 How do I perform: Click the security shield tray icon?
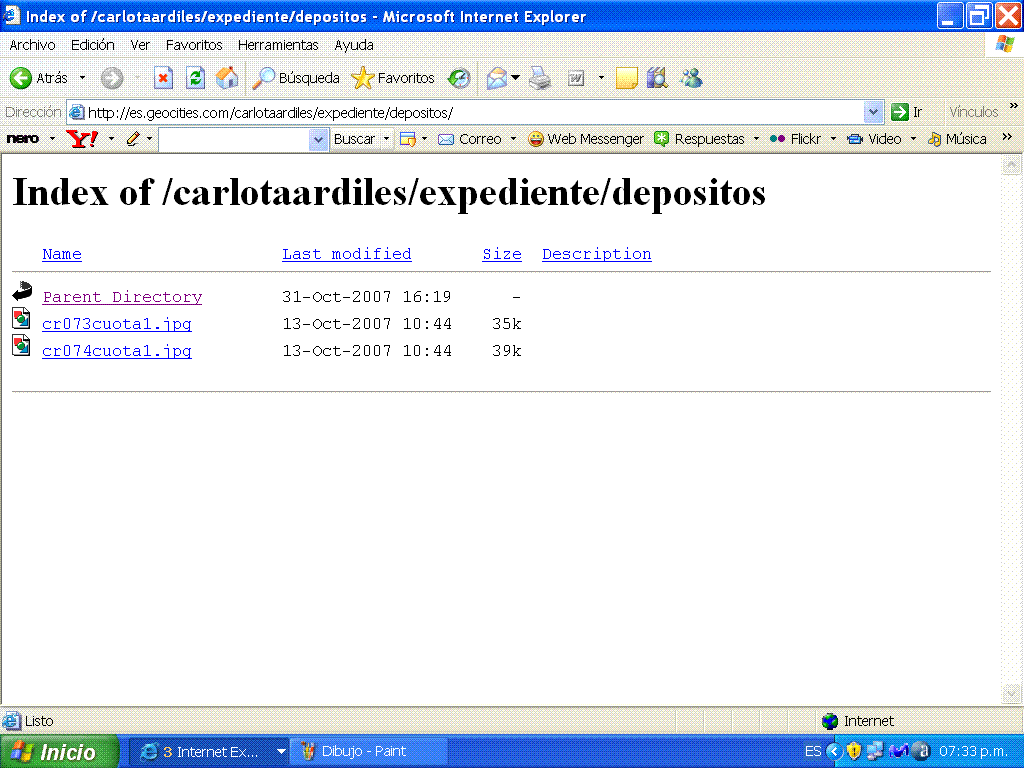[x=853, y=751]
